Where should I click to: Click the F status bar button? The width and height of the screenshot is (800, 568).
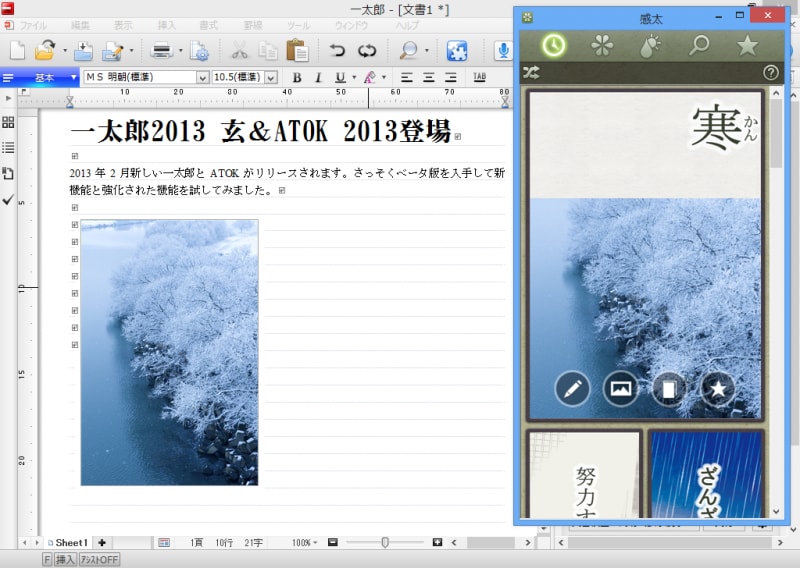[47, 560]
